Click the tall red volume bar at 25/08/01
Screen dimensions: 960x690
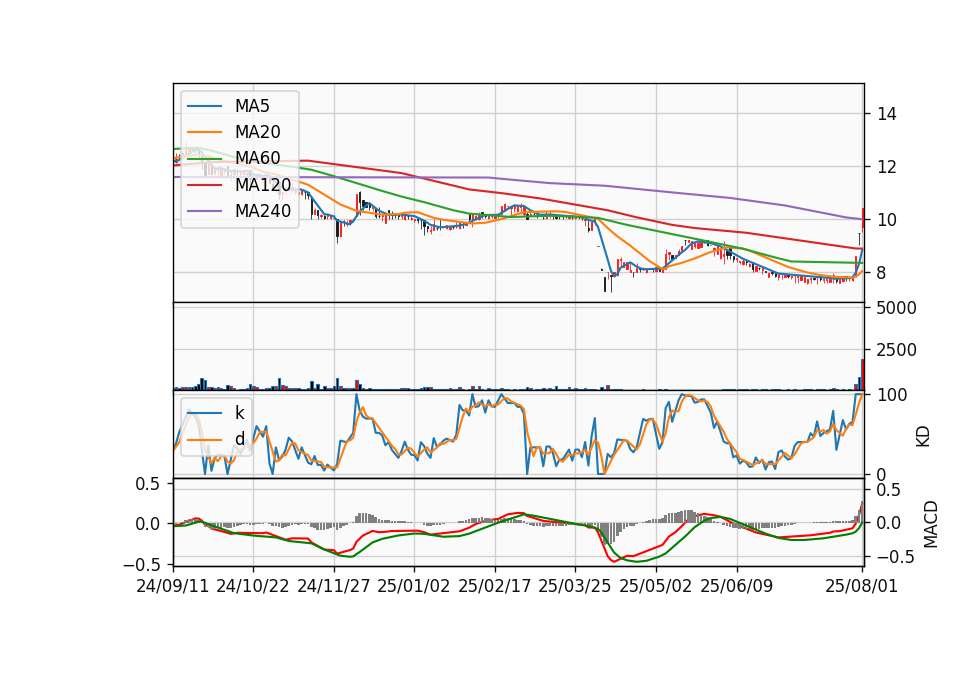coord(863,375)
